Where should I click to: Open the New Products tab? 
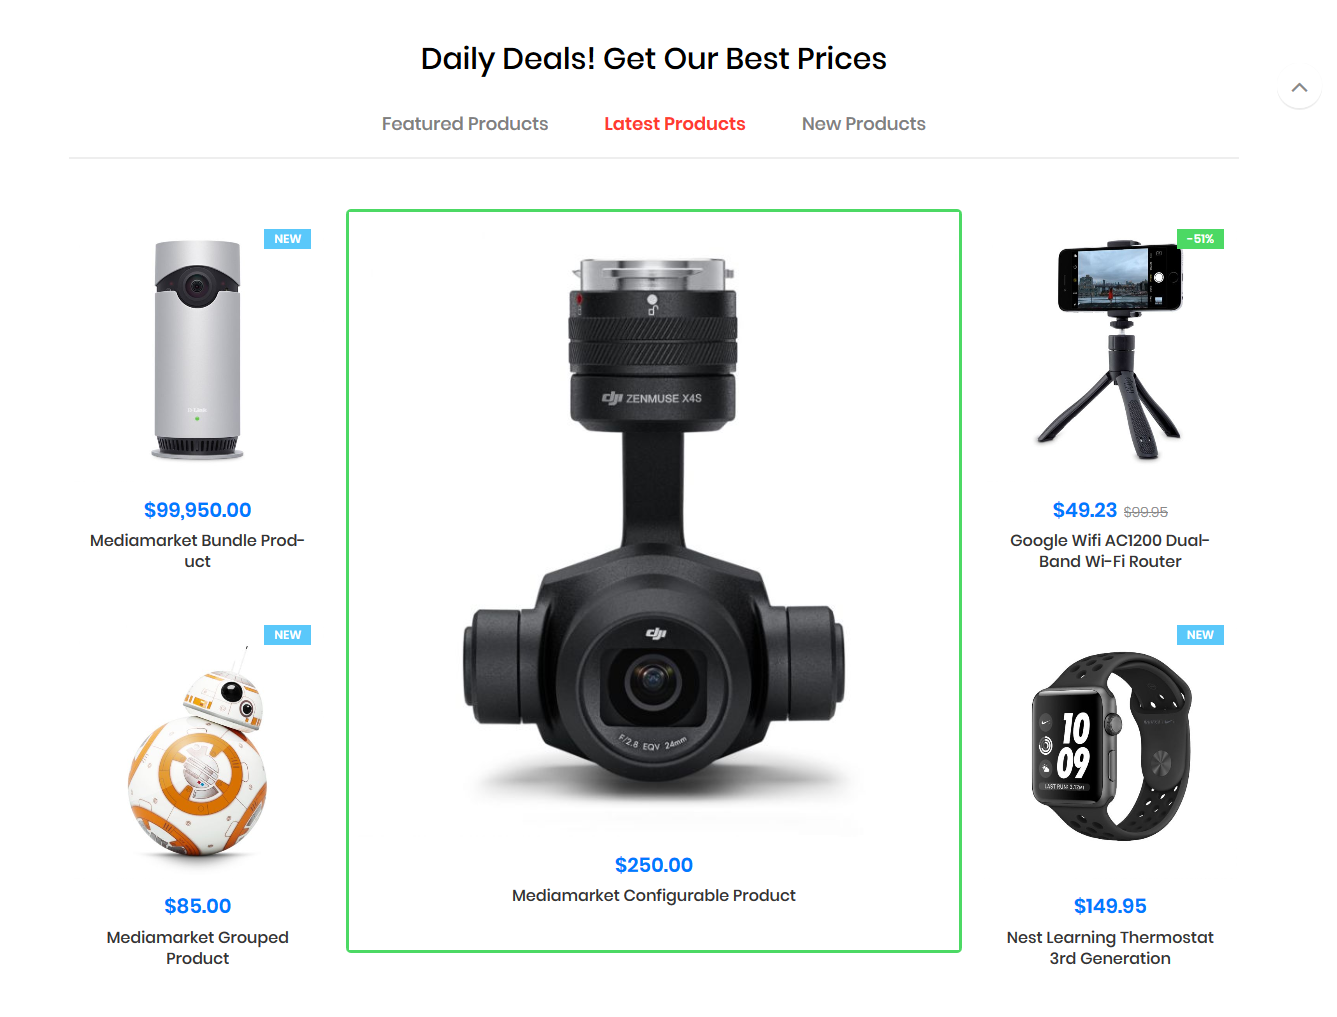[x=864, y=124]
